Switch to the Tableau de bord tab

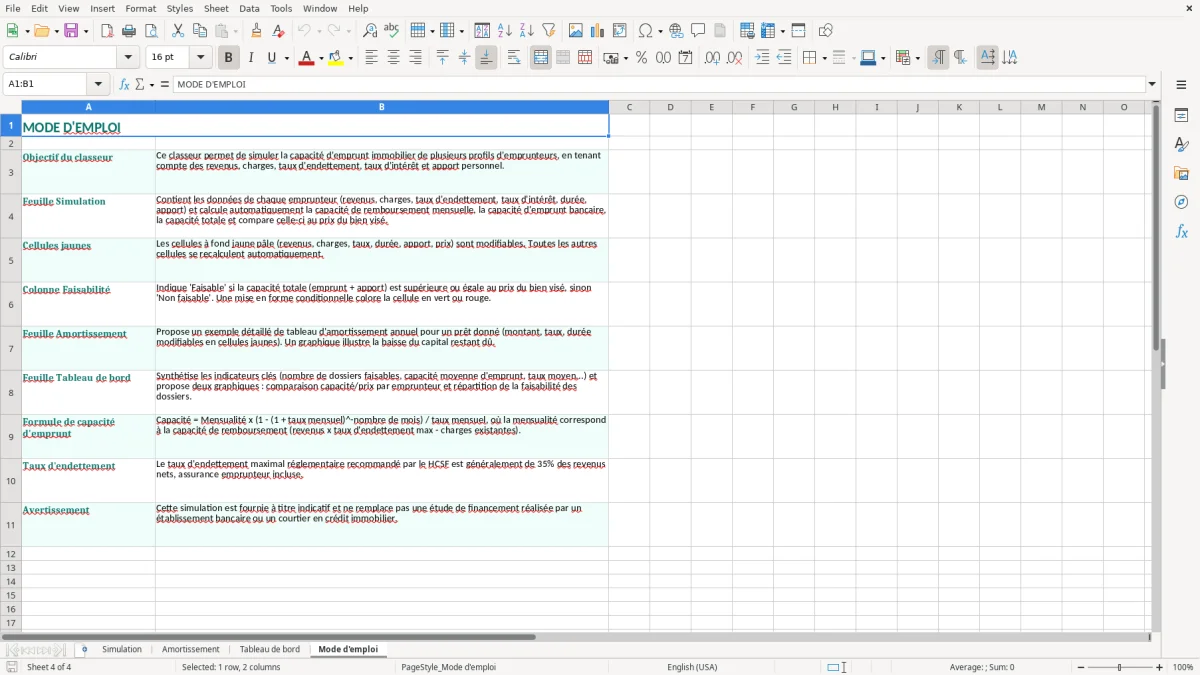[269, 649]
